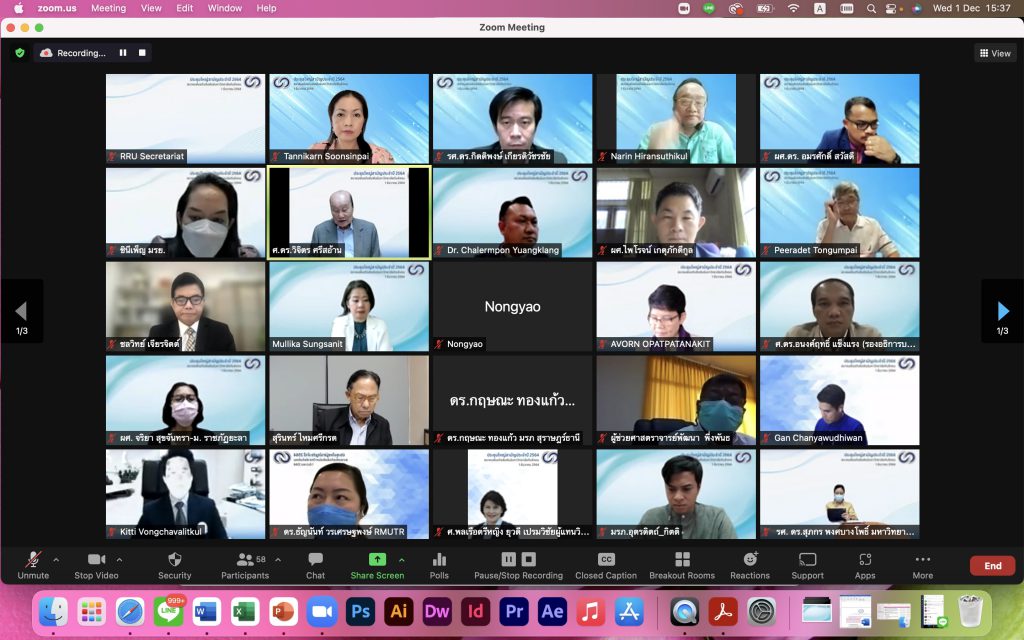Select Gan Chanyawudhiwan video tile
Image resolution: width=1024 pixels, height=640 pixels.
click(x=840, y=400)
